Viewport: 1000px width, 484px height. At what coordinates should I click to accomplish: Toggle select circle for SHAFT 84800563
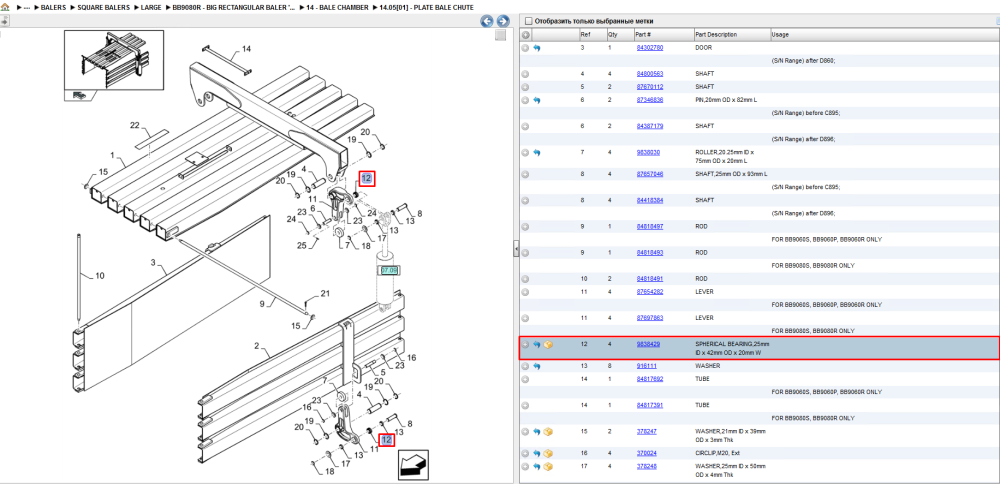526,74
